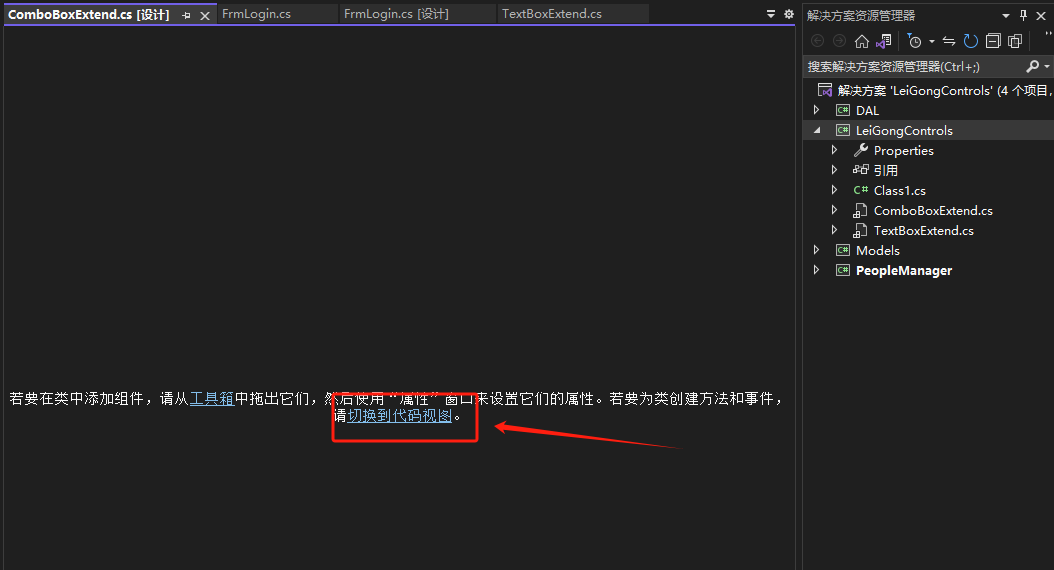This screenshot has width=1054, height=570.
Task: Click the 引用 references icon
Action: (860, 169)
